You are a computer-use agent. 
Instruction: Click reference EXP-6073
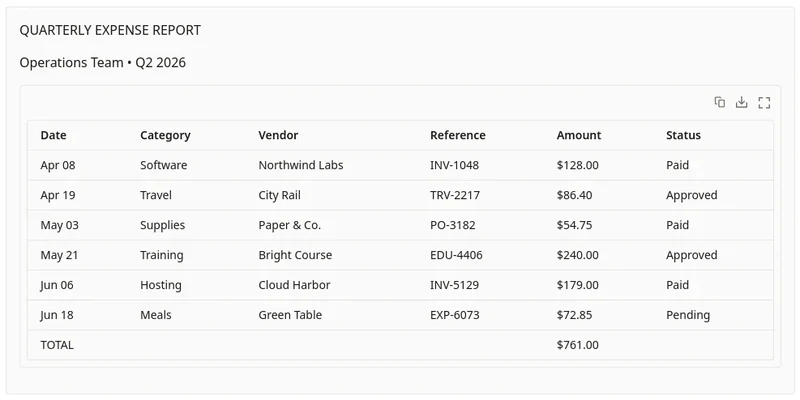tap(455, 315)
